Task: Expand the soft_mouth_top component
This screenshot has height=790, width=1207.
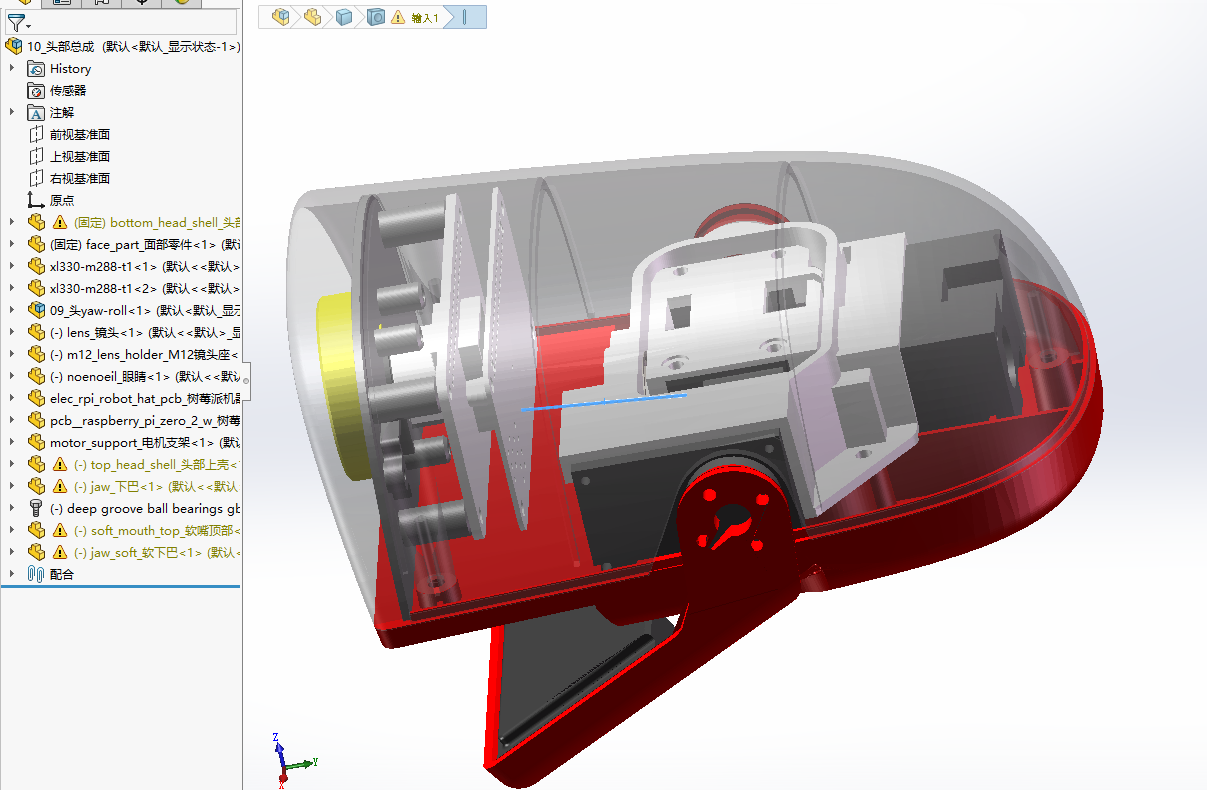Action: pos(12,530)
